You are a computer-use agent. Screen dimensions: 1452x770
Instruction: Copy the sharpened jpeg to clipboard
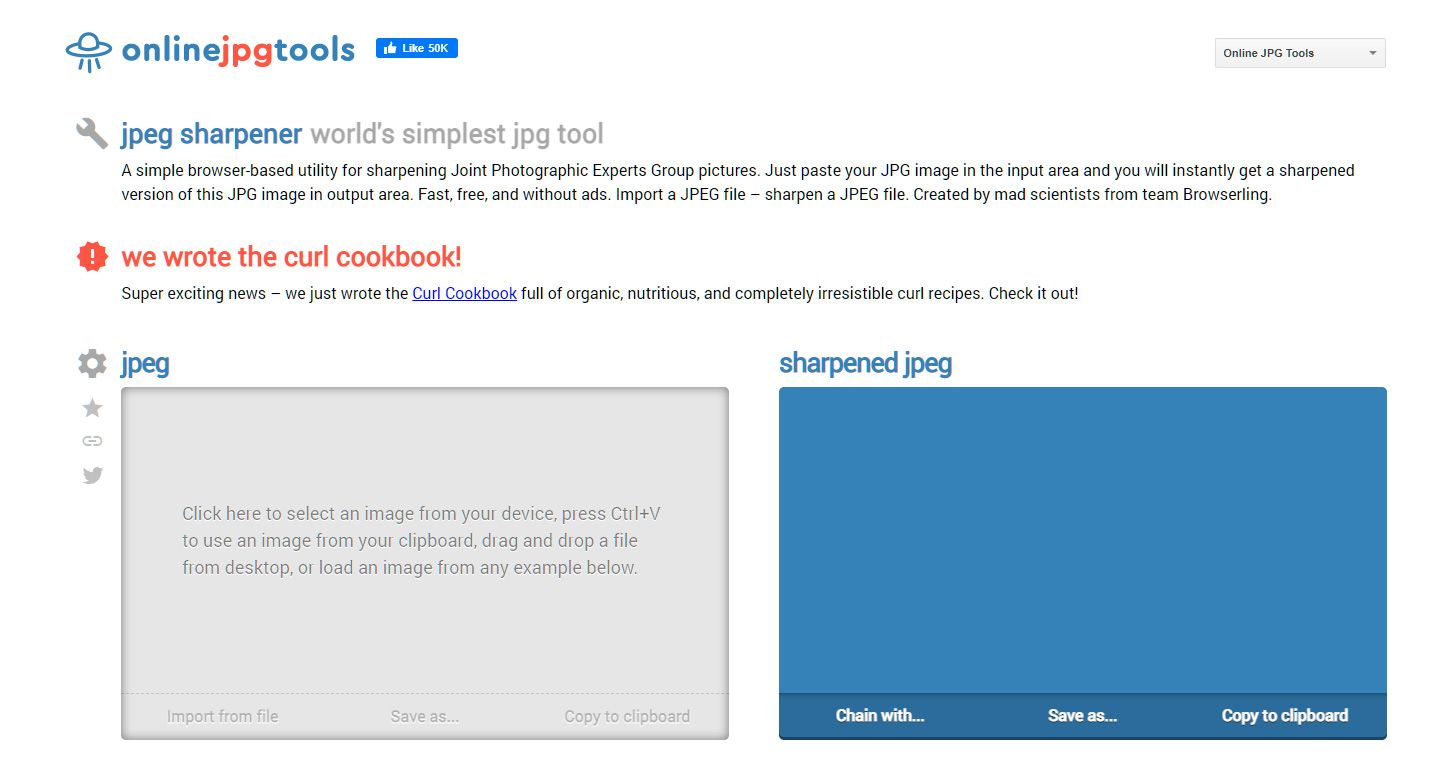point(1284,715)
